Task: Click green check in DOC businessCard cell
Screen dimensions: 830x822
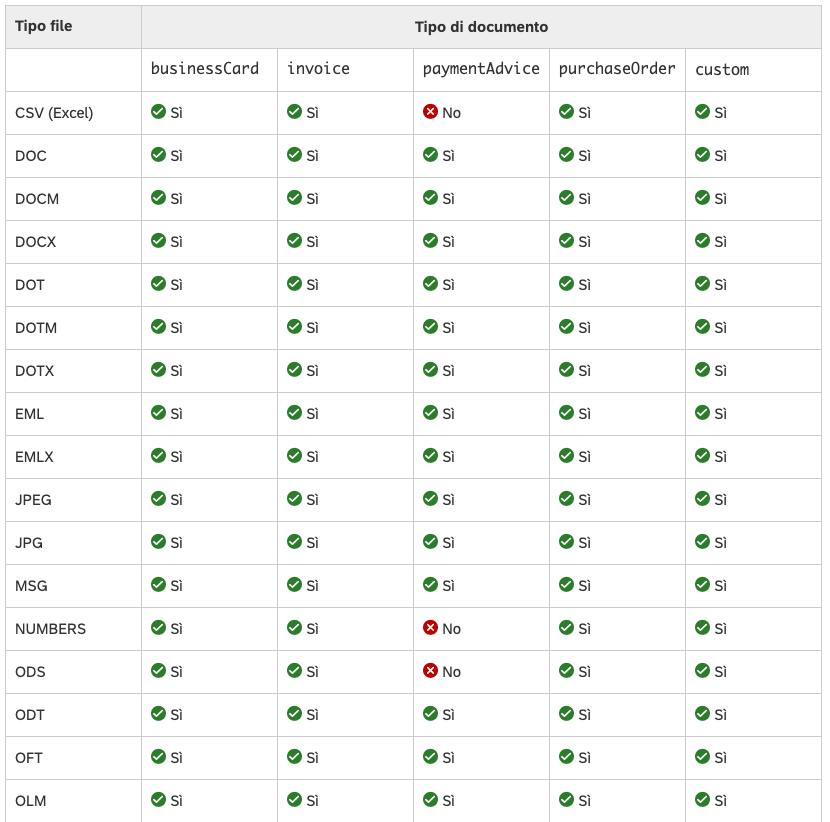Action: 158,155
